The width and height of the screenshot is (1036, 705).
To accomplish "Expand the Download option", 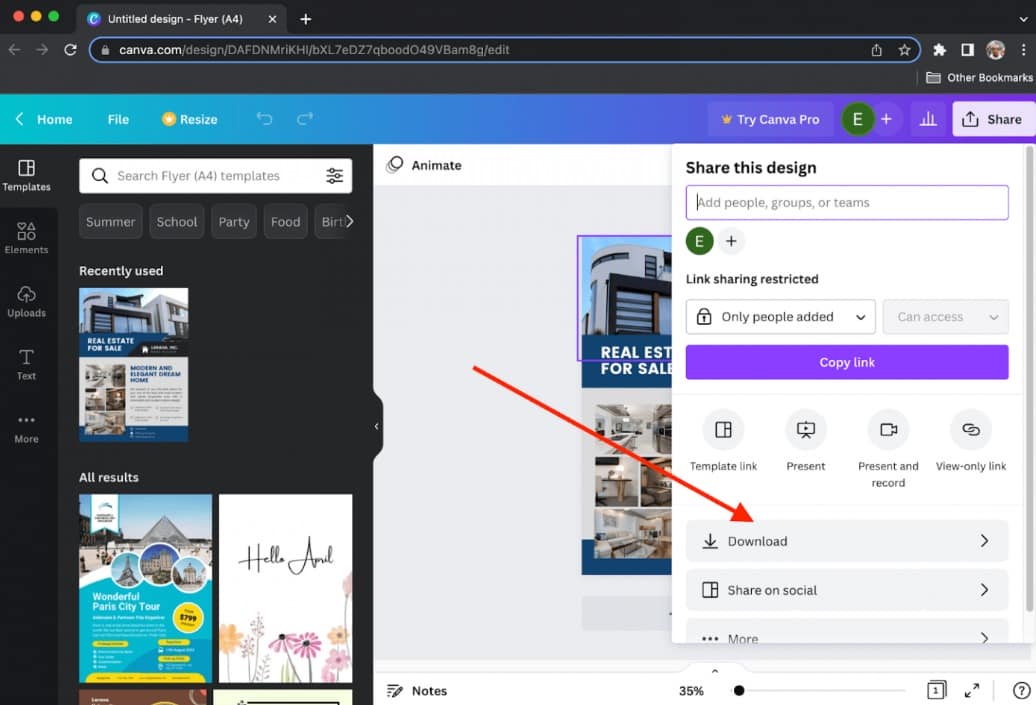I will pyautogui.click(x=847, y=540).
